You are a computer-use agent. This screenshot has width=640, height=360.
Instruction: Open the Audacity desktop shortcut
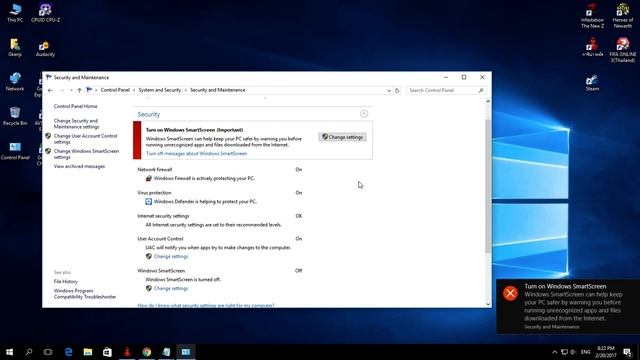(x=45, y=48)
